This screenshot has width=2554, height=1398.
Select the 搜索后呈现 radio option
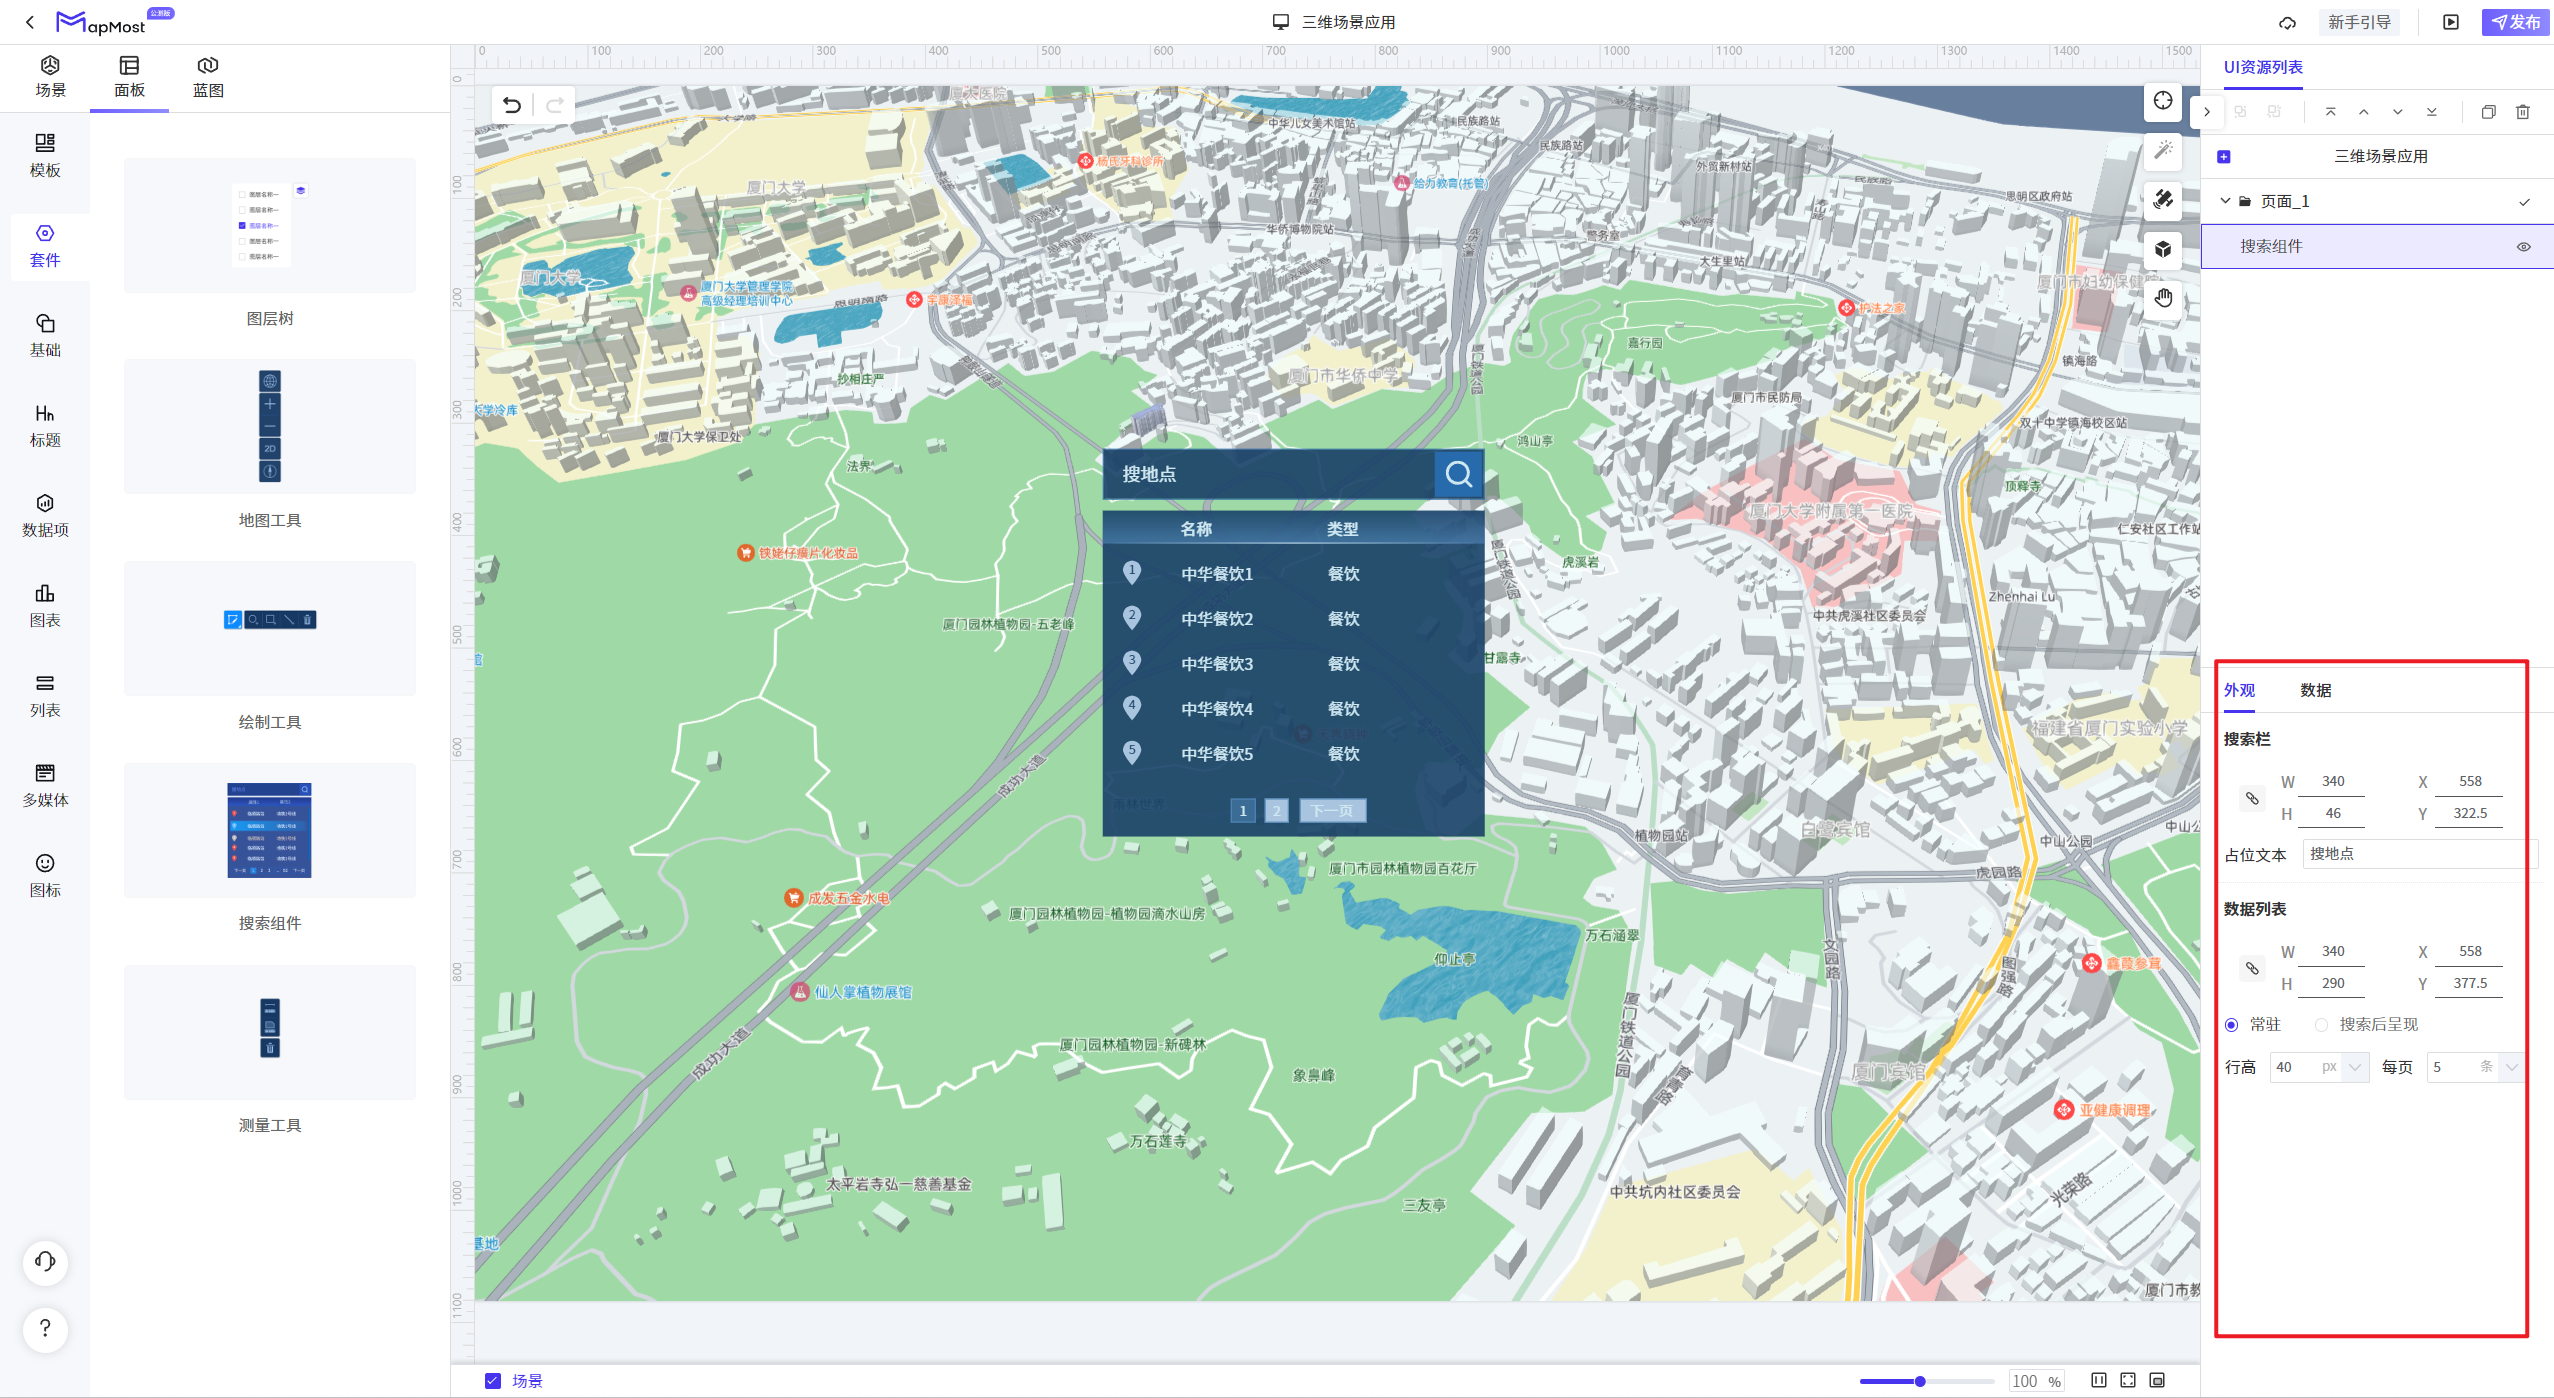click(x=2321, y=1025)
